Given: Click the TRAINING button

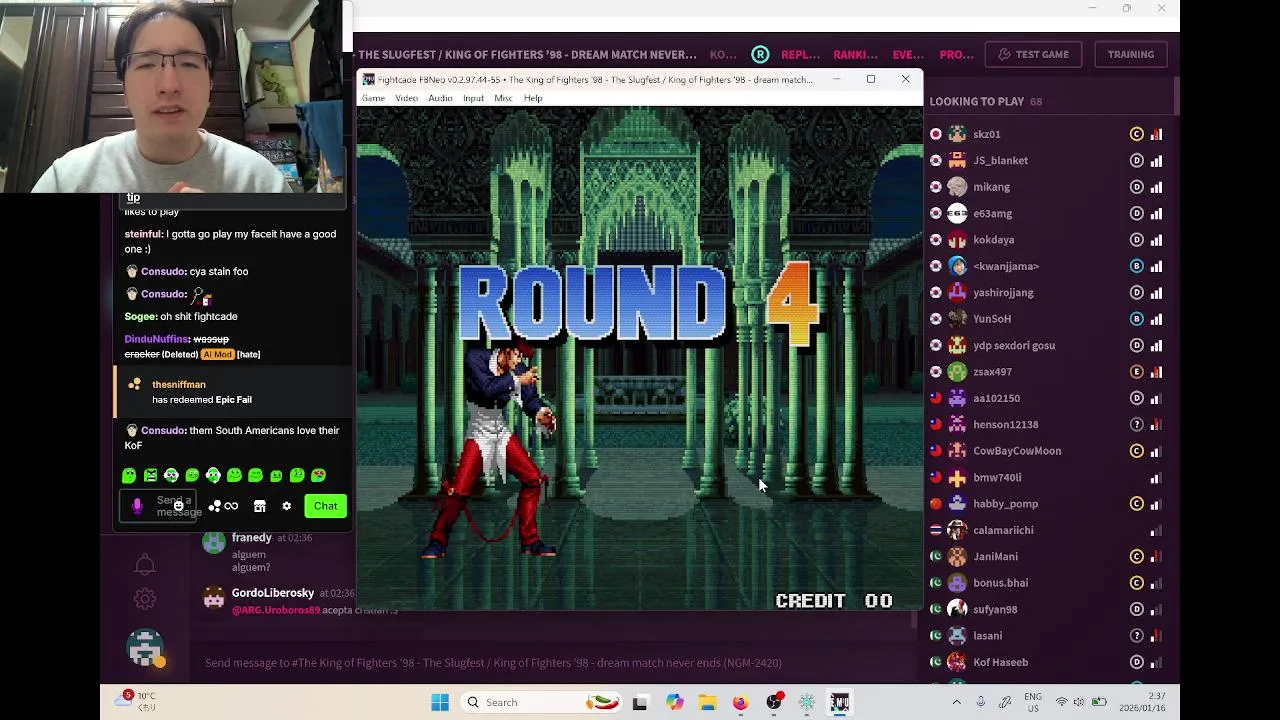Looking at the screenshot, I should [x=1130, y=54].
